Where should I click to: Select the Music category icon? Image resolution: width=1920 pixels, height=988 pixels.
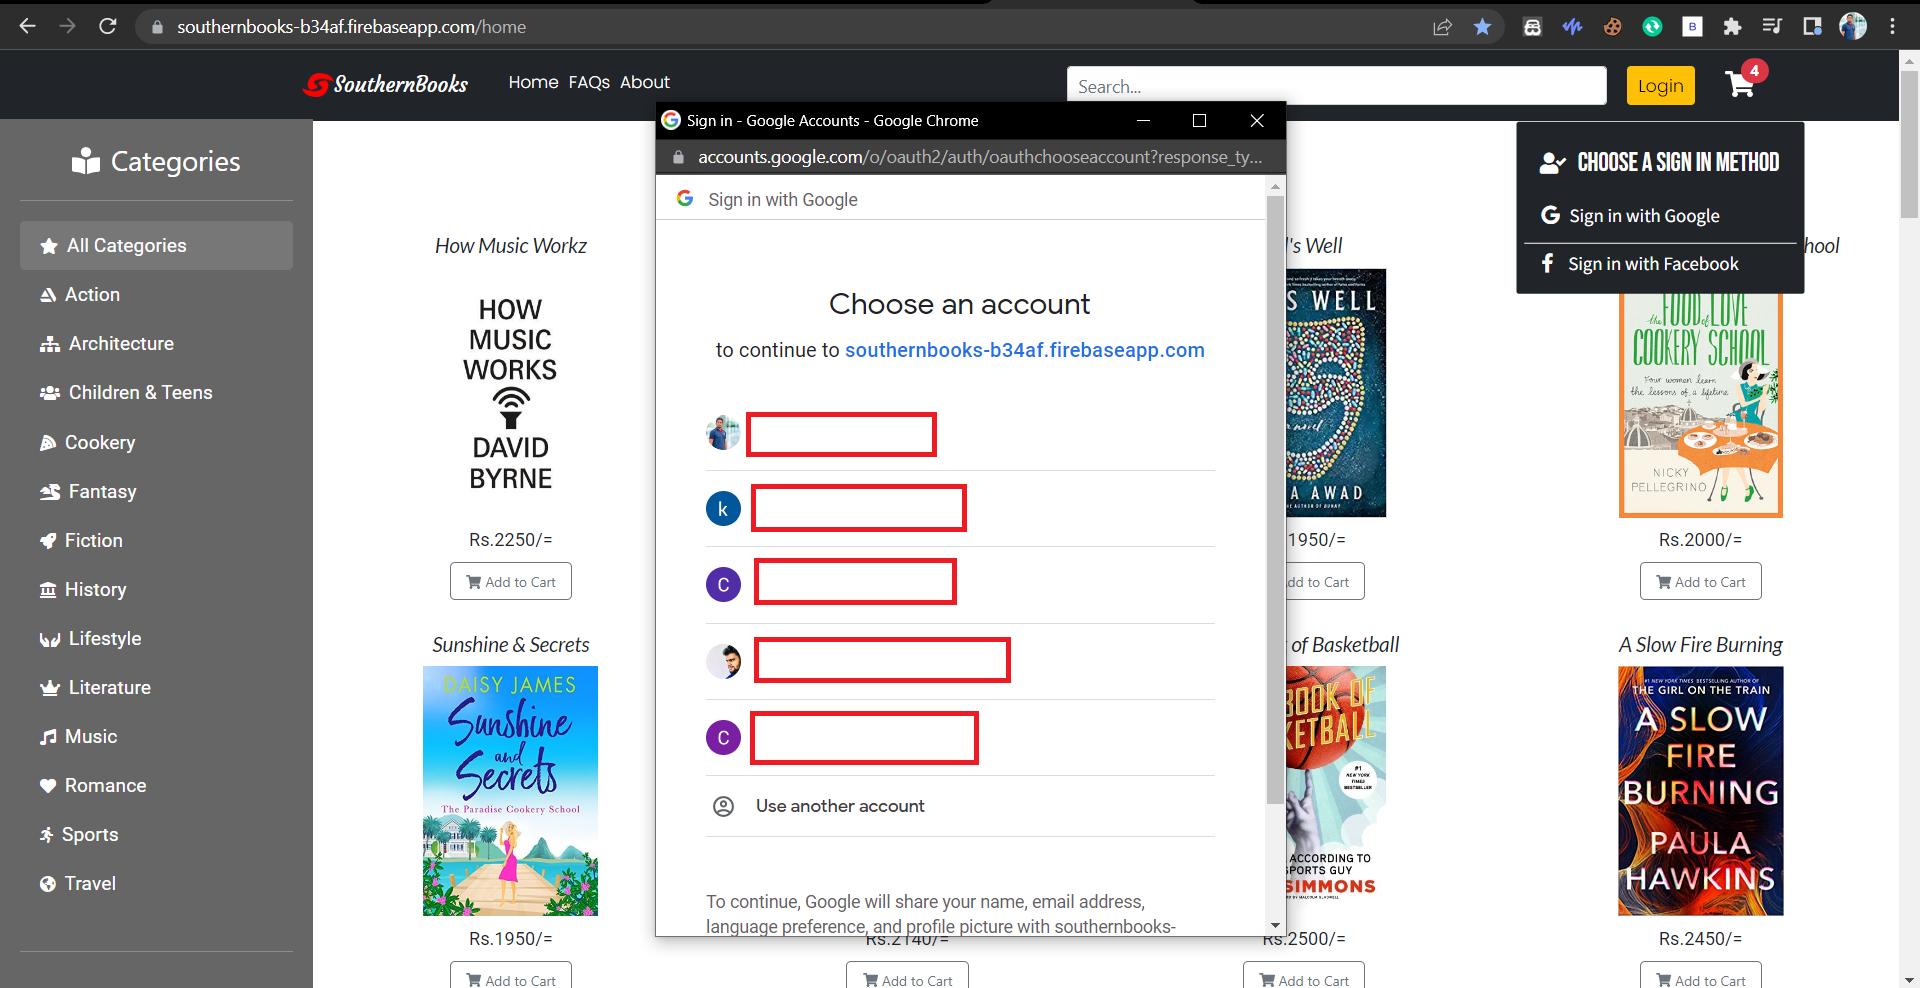[49, 736]
